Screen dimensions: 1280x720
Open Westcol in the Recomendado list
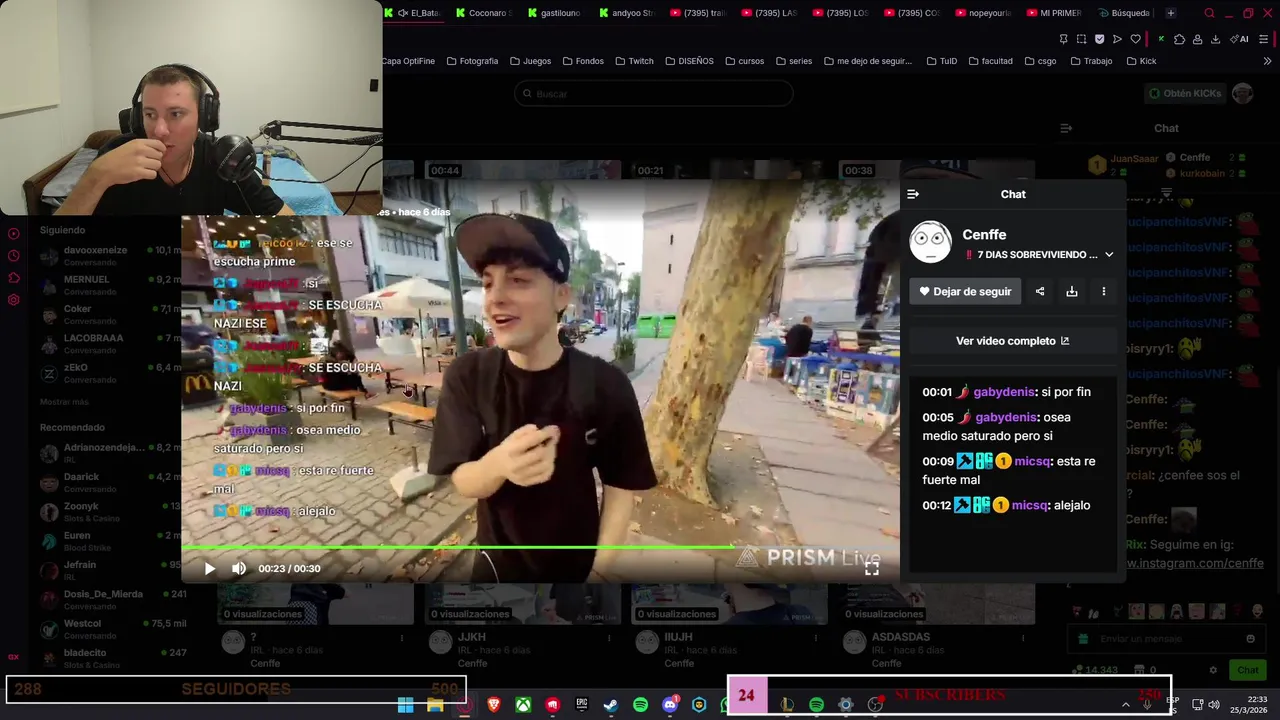click(x=110, y=629)
